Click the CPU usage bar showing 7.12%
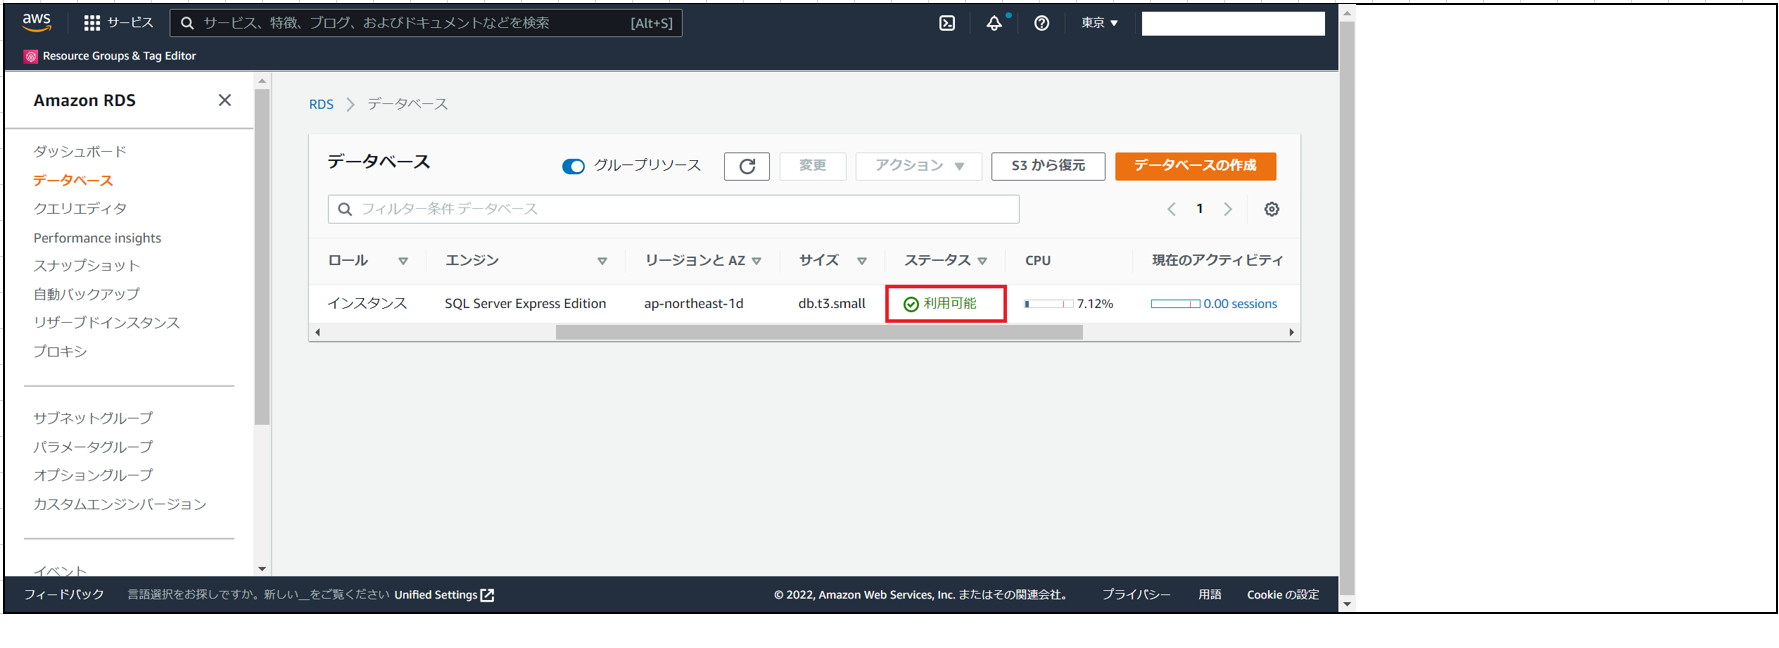Image resolution: width=1779 pixels, height=648 pixels. tap(1049, 304)
